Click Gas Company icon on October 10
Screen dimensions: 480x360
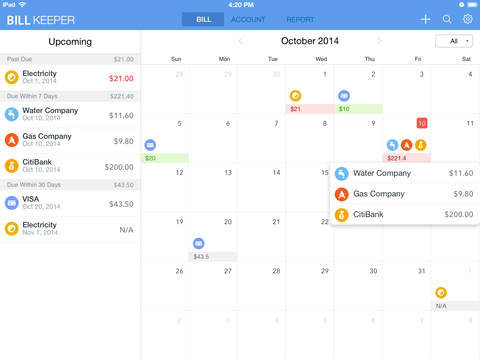coord(406,145)
